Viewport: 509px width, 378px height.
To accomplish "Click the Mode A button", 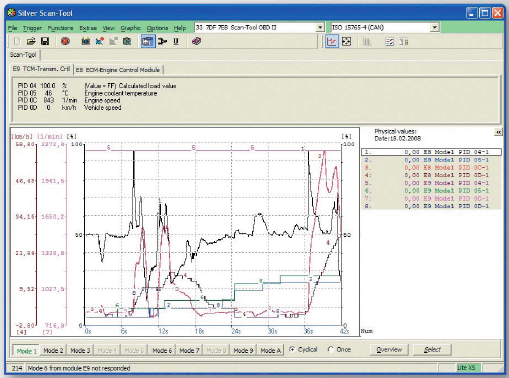I will point(271,350).
